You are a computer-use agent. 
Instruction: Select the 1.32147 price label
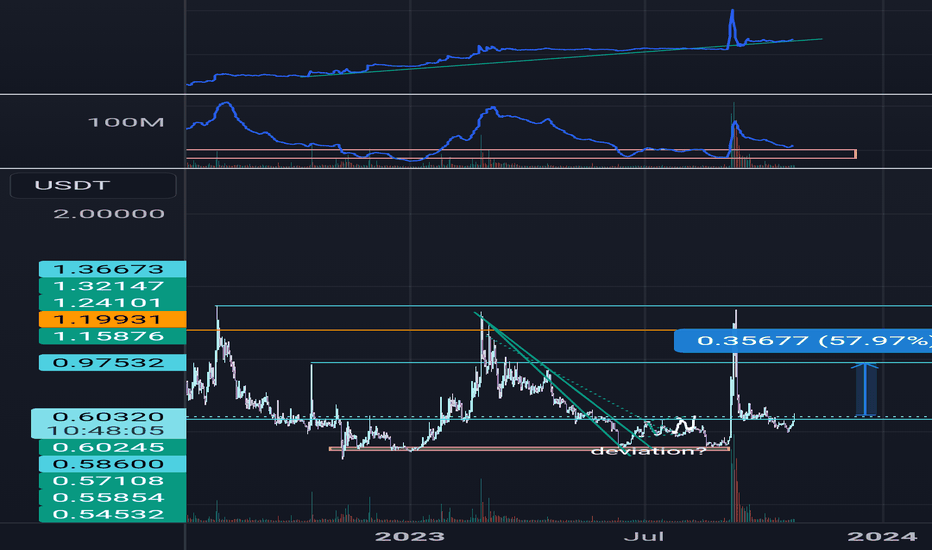112,285
